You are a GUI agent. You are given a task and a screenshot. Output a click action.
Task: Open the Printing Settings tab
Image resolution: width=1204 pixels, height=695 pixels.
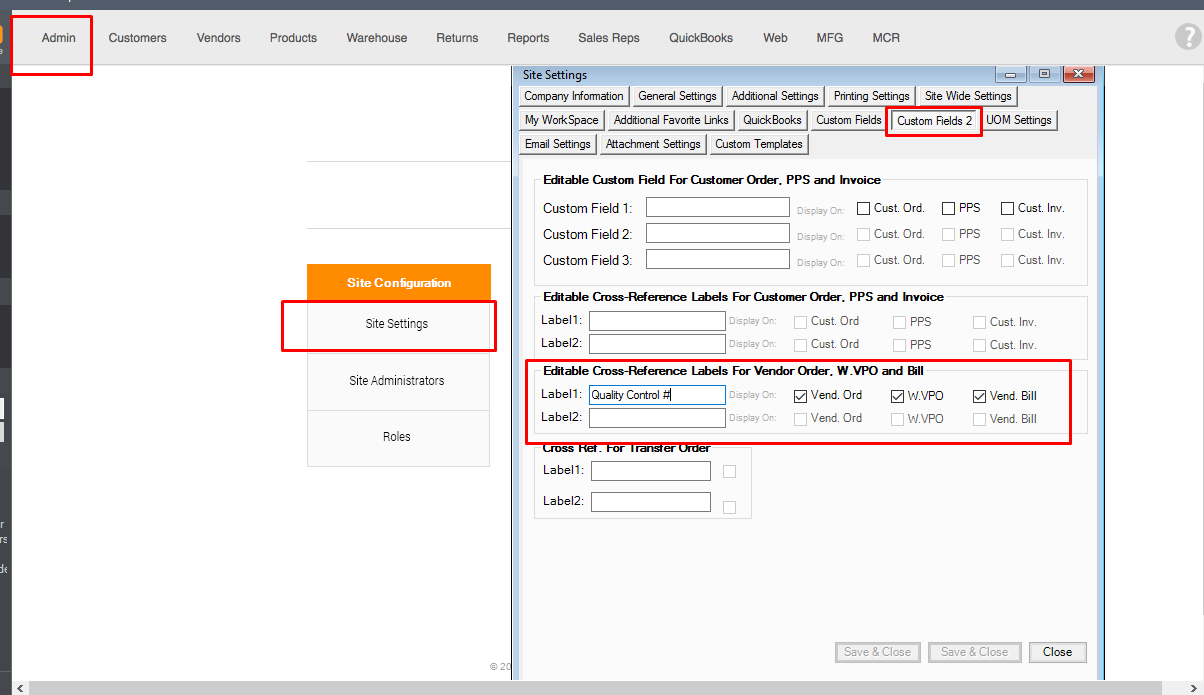(x=871, y=96)
